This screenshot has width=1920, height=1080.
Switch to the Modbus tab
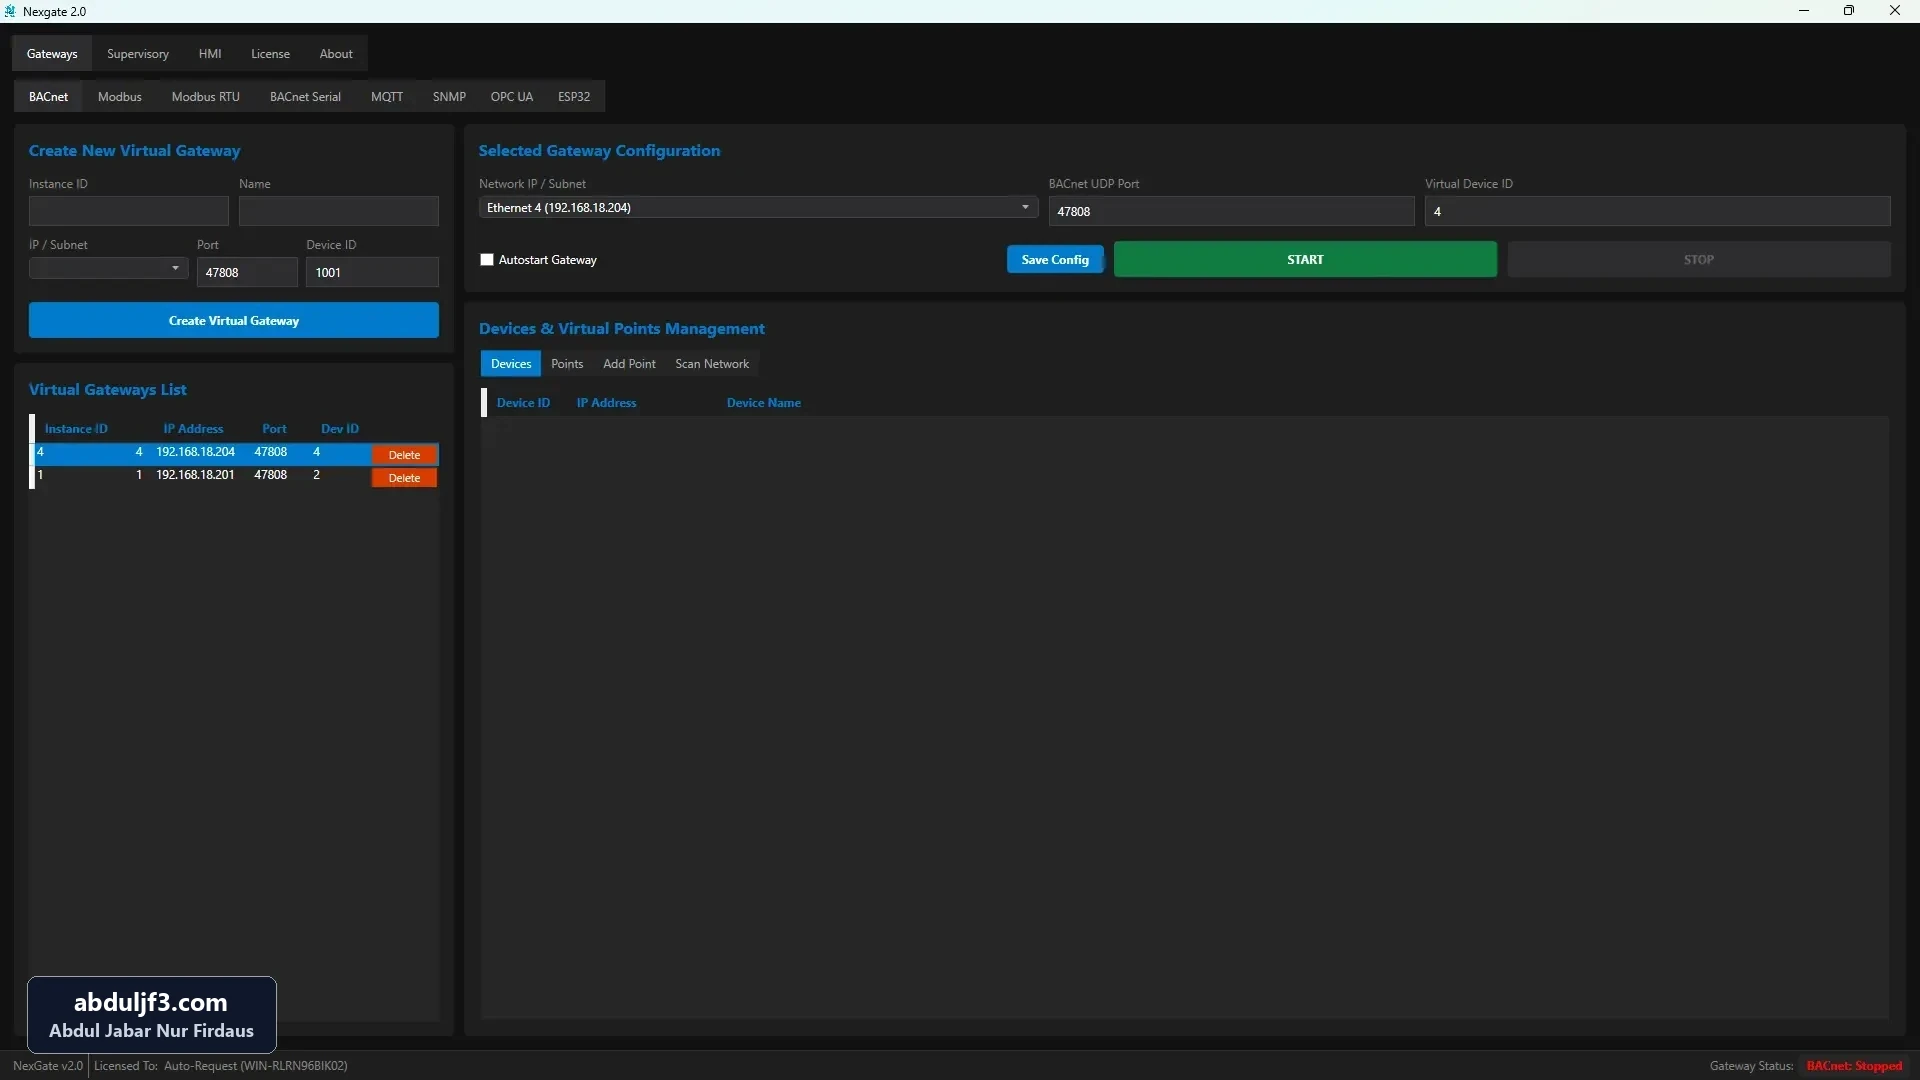pos(120,97)
